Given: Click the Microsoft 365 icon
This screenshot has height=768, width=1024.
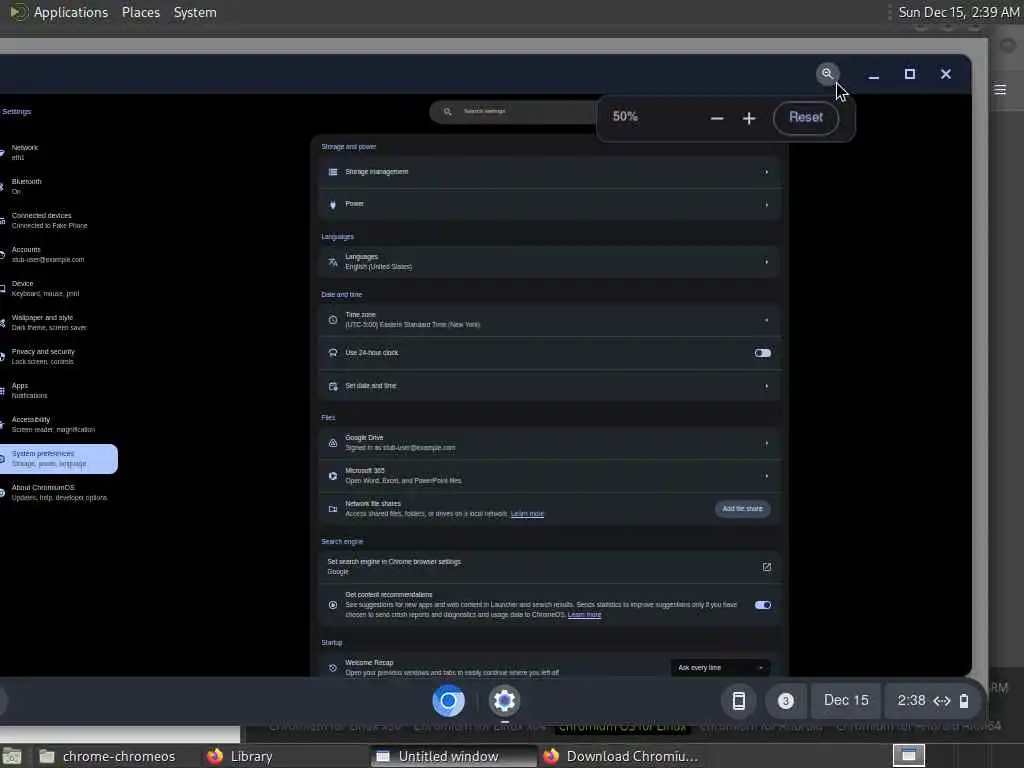Looking at the screenshot, I should [333, 476].
